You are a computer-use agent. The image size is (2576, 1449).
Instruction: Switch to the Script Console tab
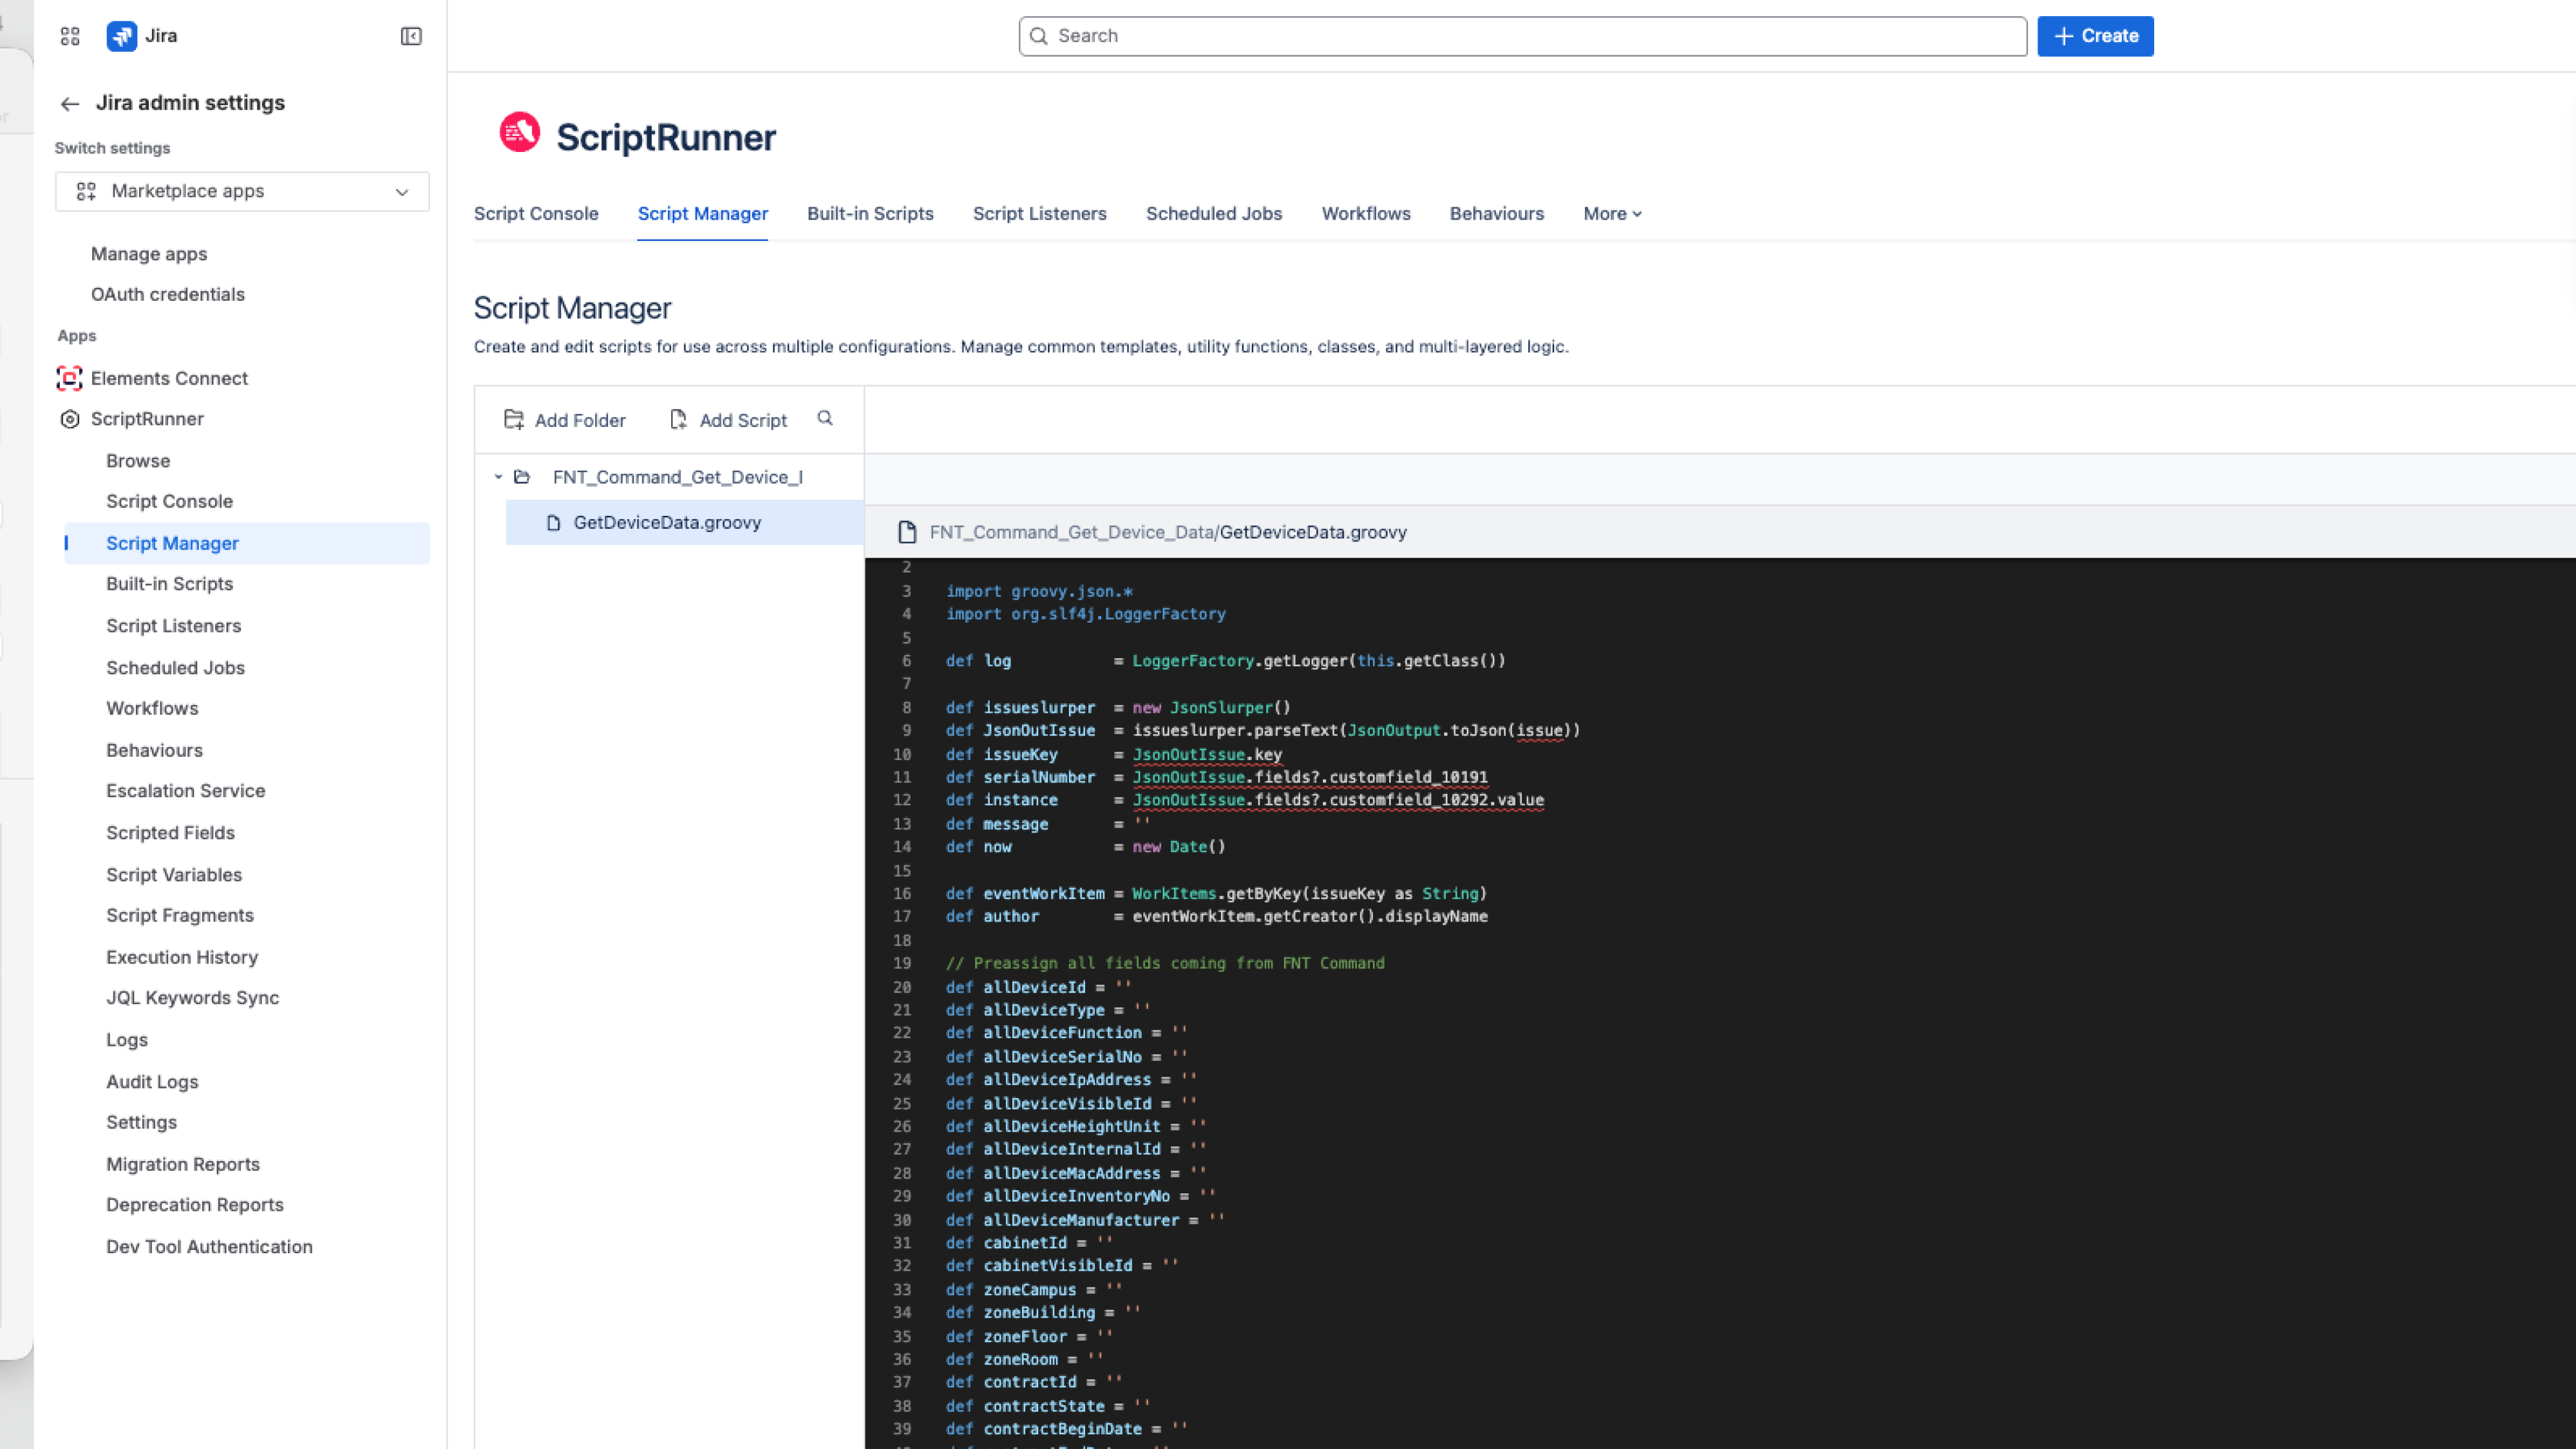536,214
